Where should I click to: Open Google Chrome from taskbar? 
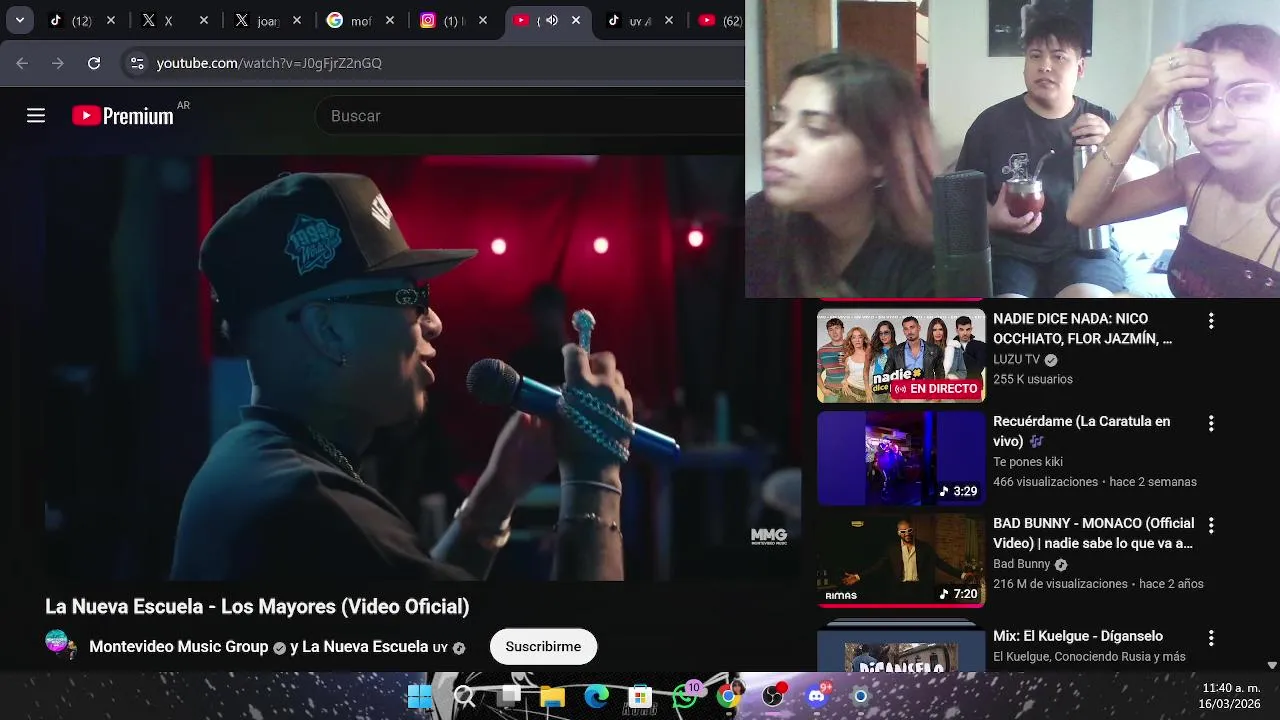(730, 696)
